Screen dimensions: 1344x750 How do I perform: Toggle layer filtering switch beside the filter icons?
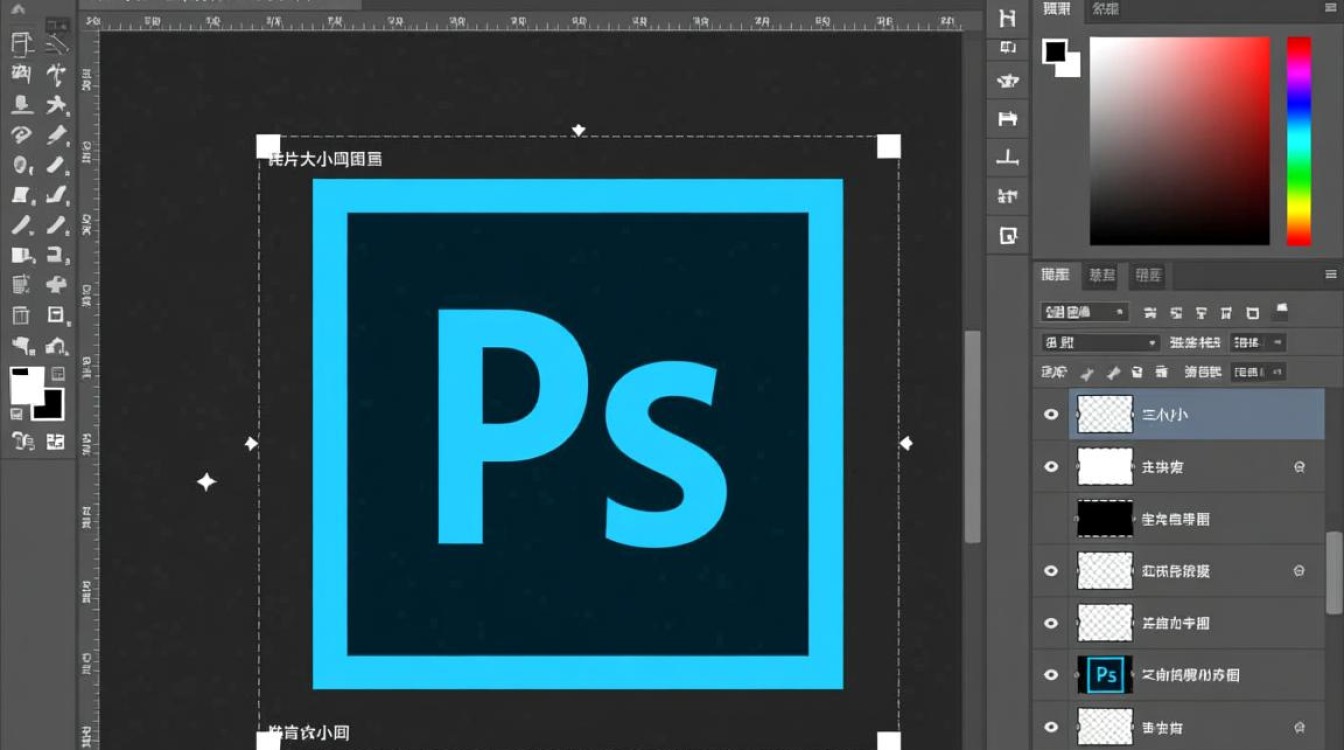point(1282,311)
